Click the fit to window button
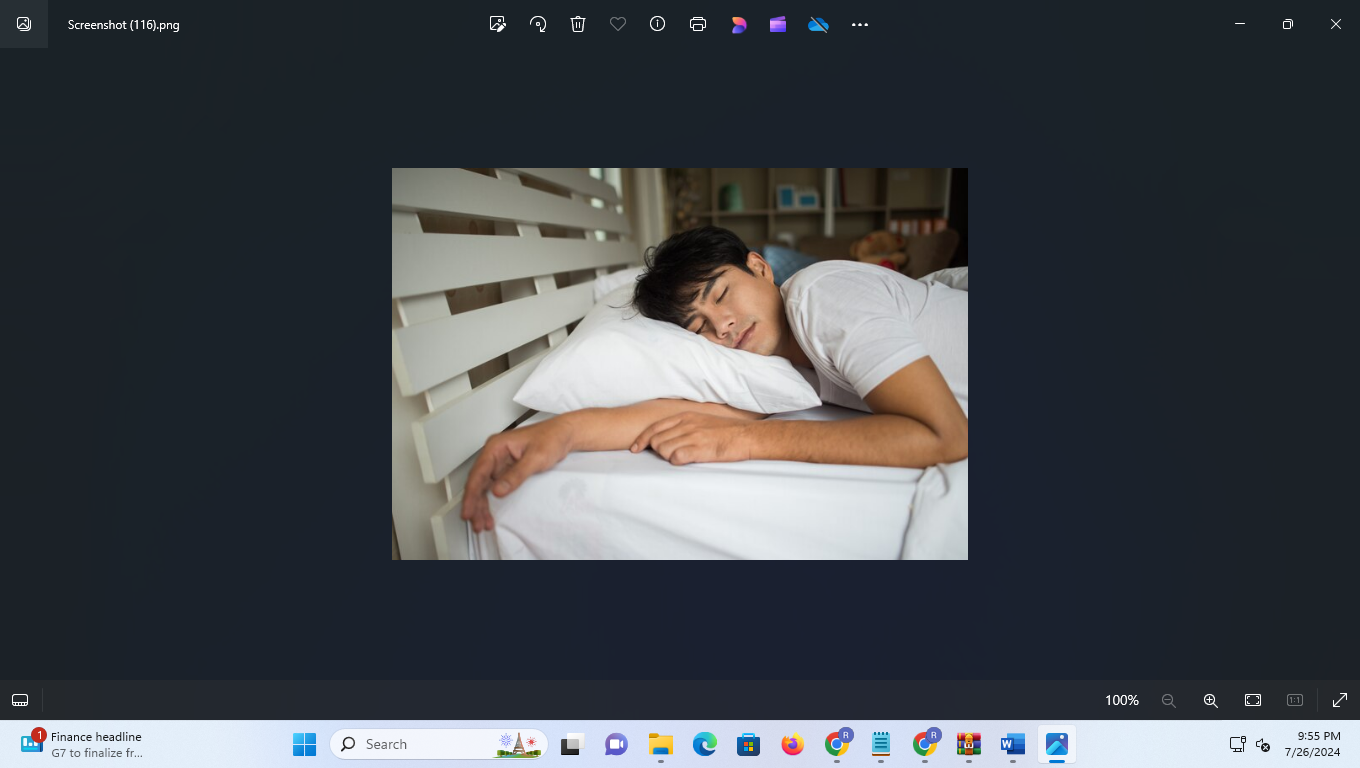1360x768 pixels. pos(1253,700)
